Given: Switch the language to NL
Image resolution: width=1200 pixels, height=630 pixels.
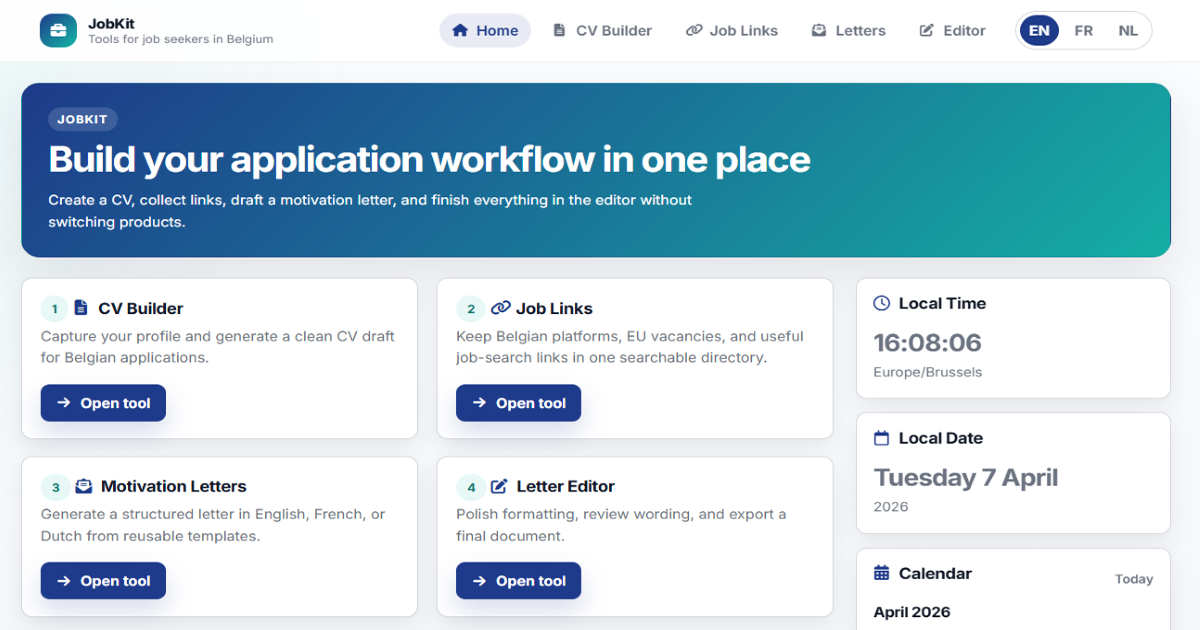Looking at the screenshot, I should click(1128, 30).
